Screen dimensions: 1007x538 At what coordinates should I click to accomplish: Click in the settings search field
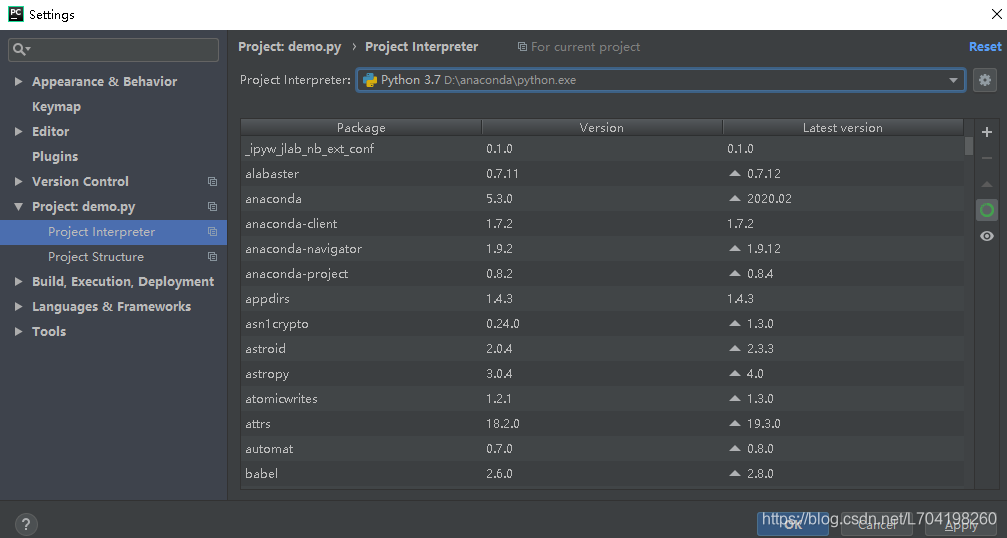114,49
